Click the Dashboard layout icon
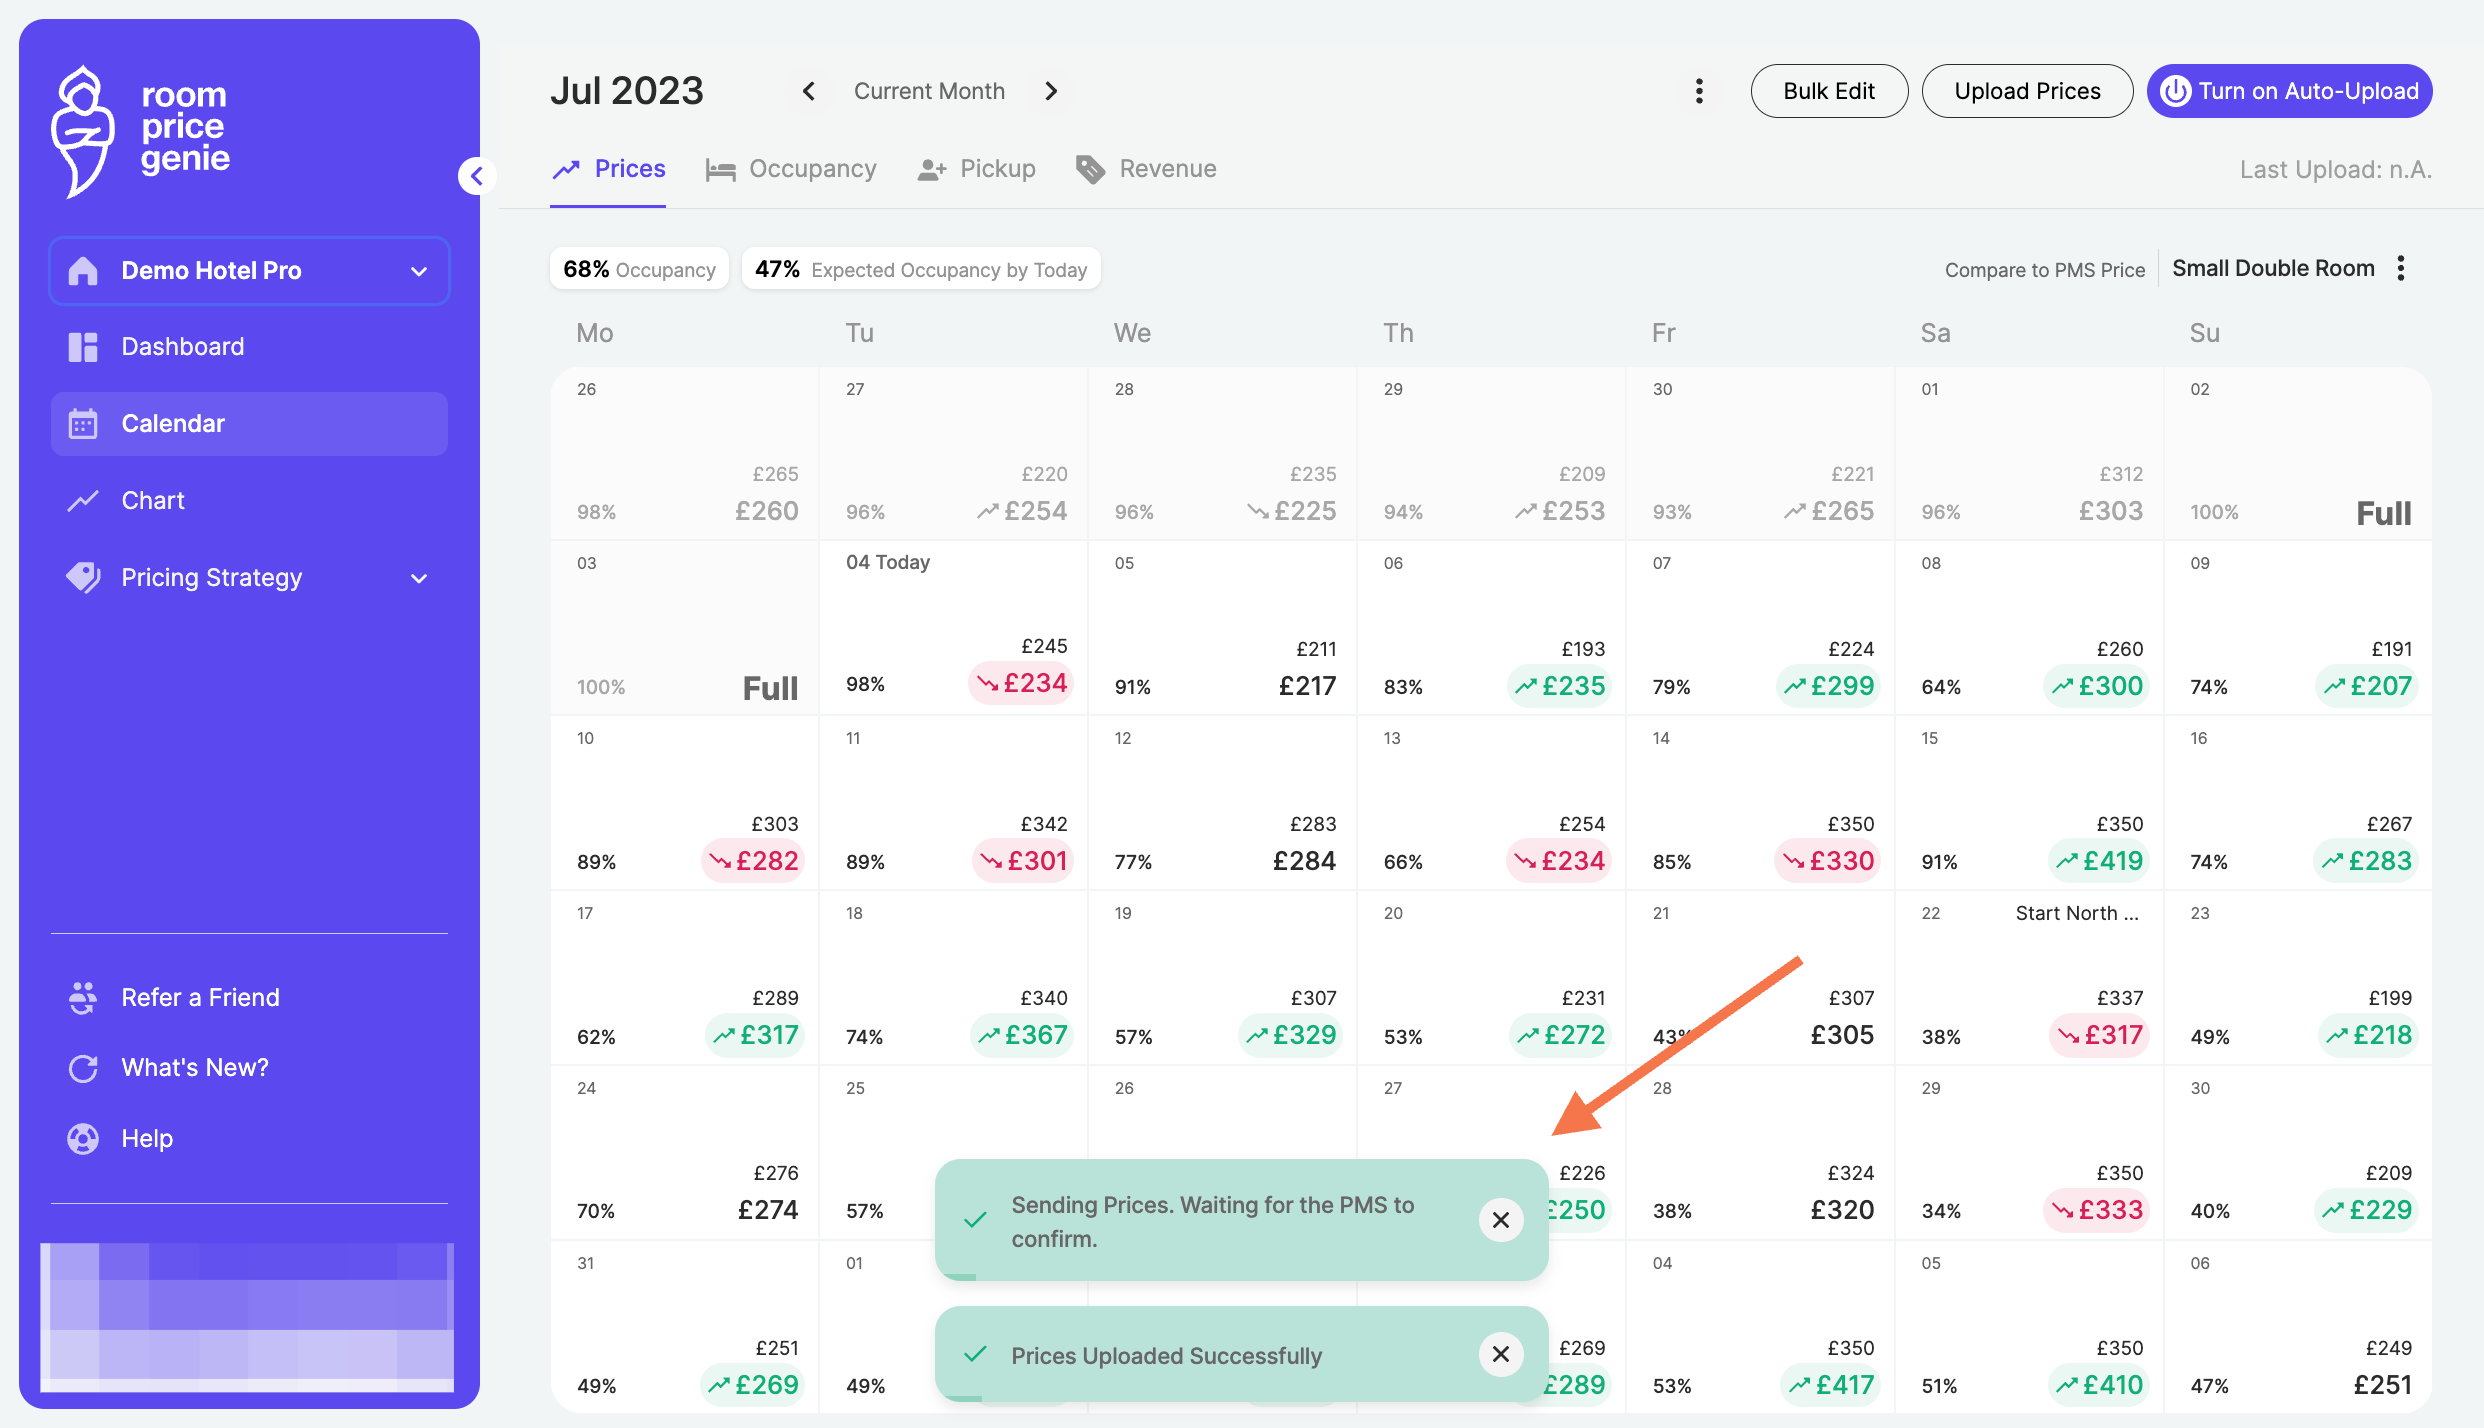2484x1428 pixels. [83, 347]
